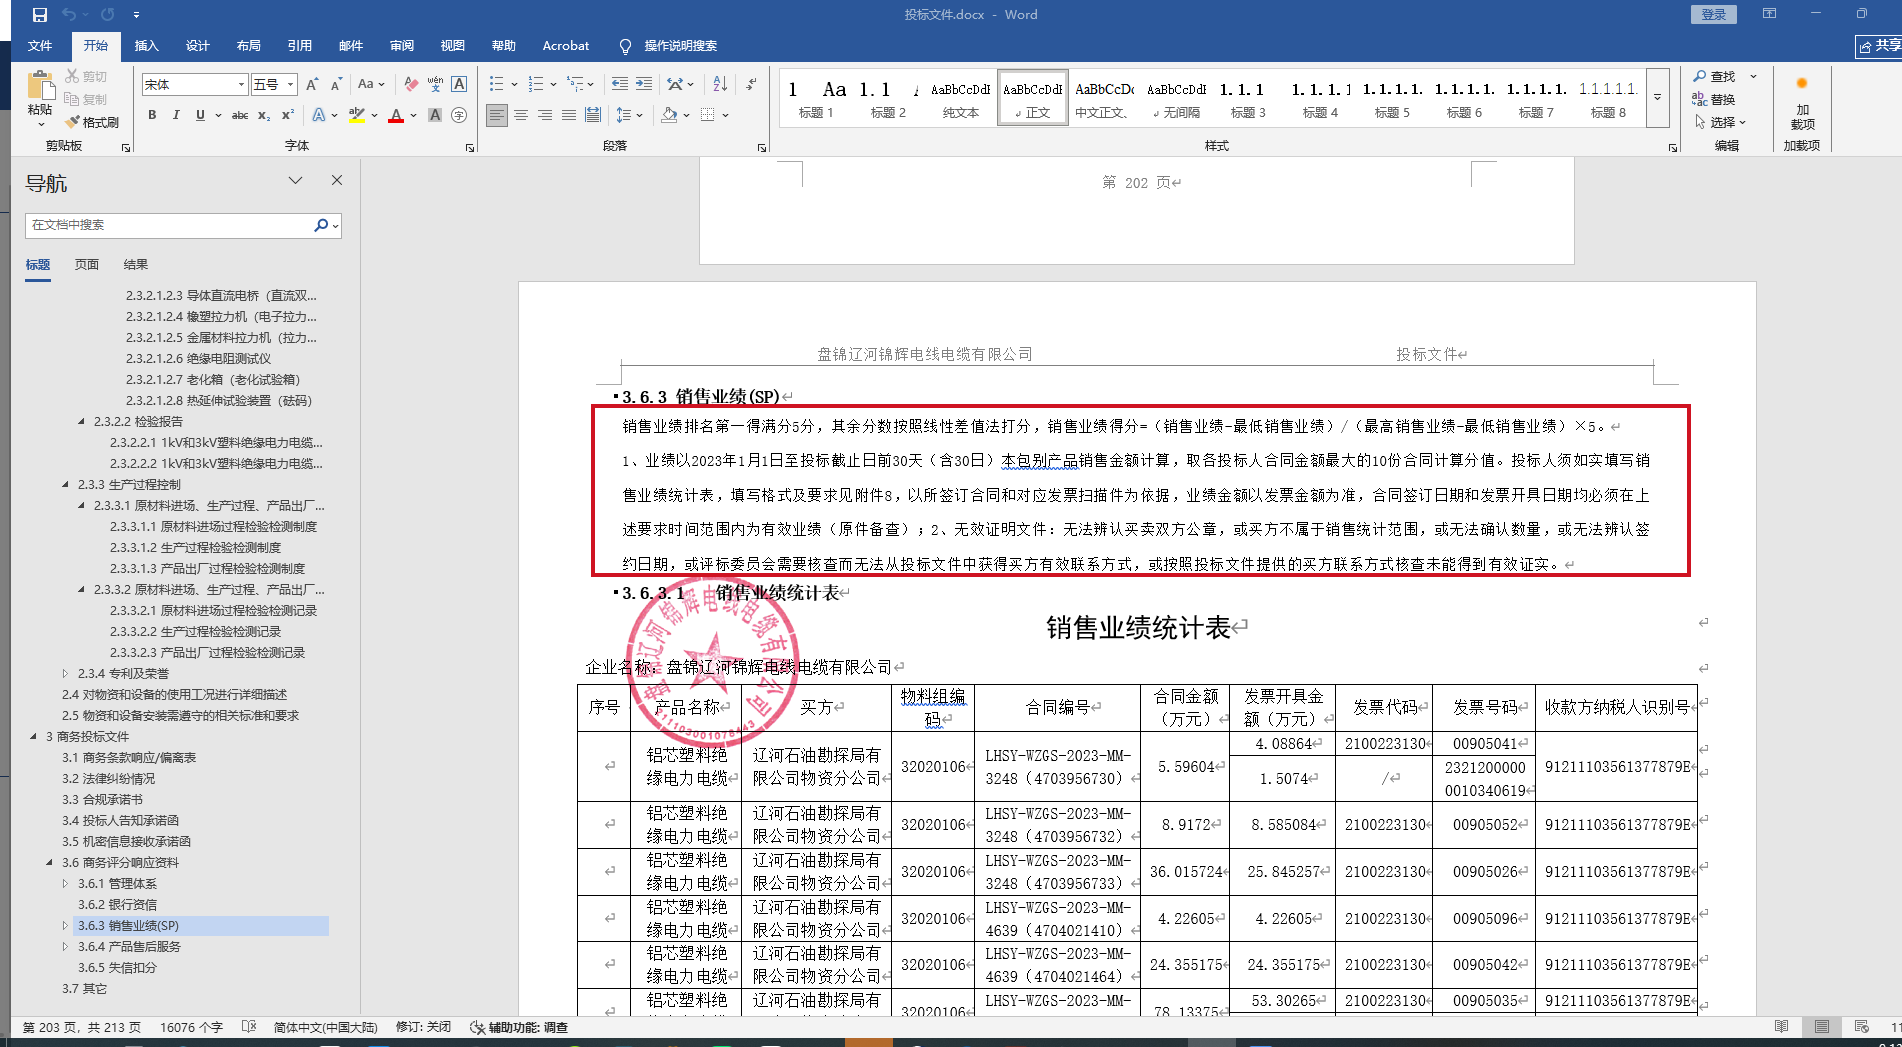Apply character border (boxed A)

click(459, 85)
